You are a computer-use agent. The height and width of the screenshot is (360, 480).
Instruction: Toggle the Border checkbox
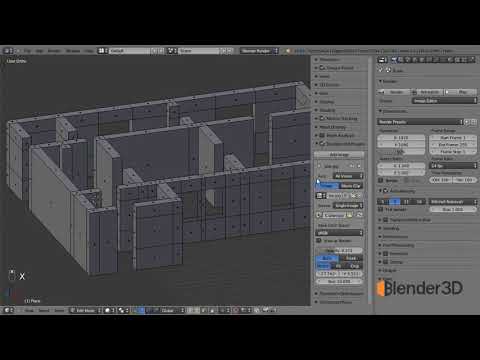(x=381, y=180)
